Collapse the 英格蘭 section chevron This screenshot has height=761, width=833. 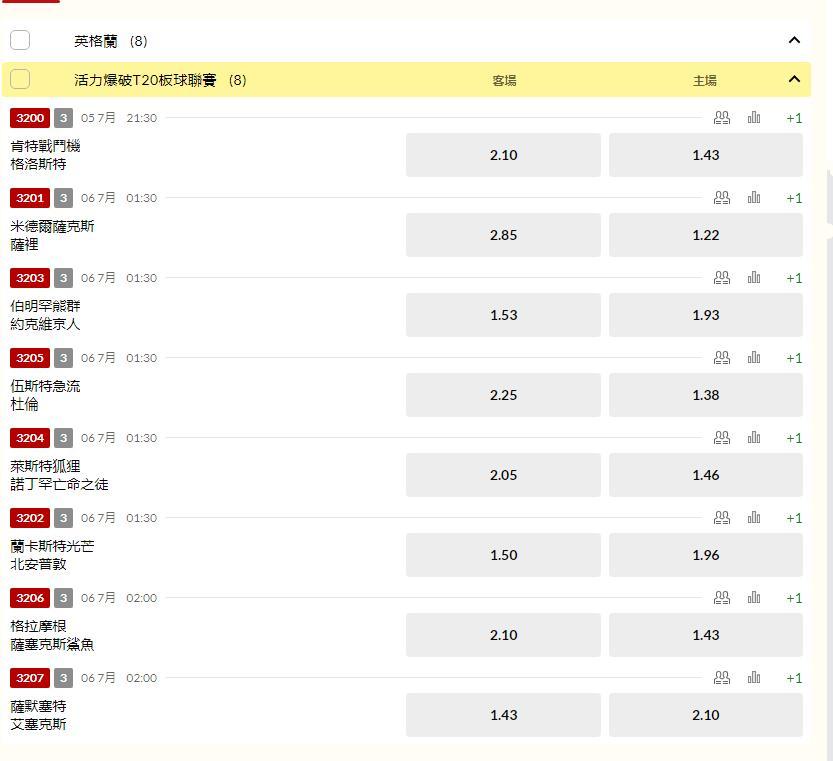click(794, 40)
